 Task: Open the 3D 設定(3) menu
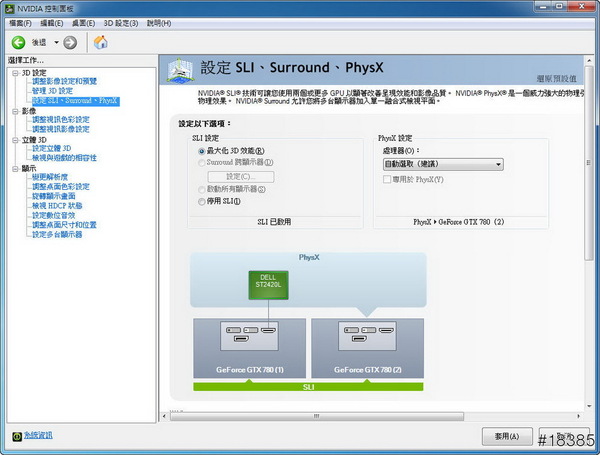tap(121, 23)
